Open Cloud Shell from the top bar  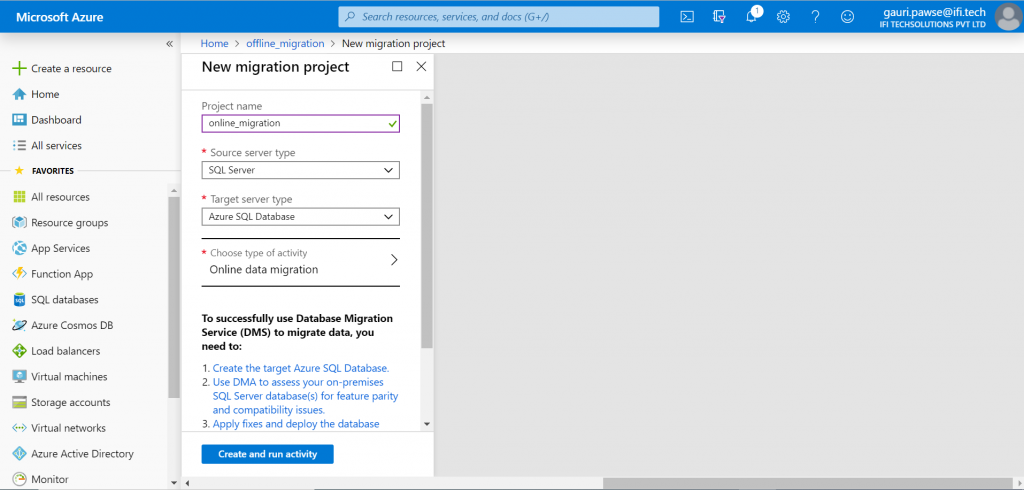pos(687,17)
